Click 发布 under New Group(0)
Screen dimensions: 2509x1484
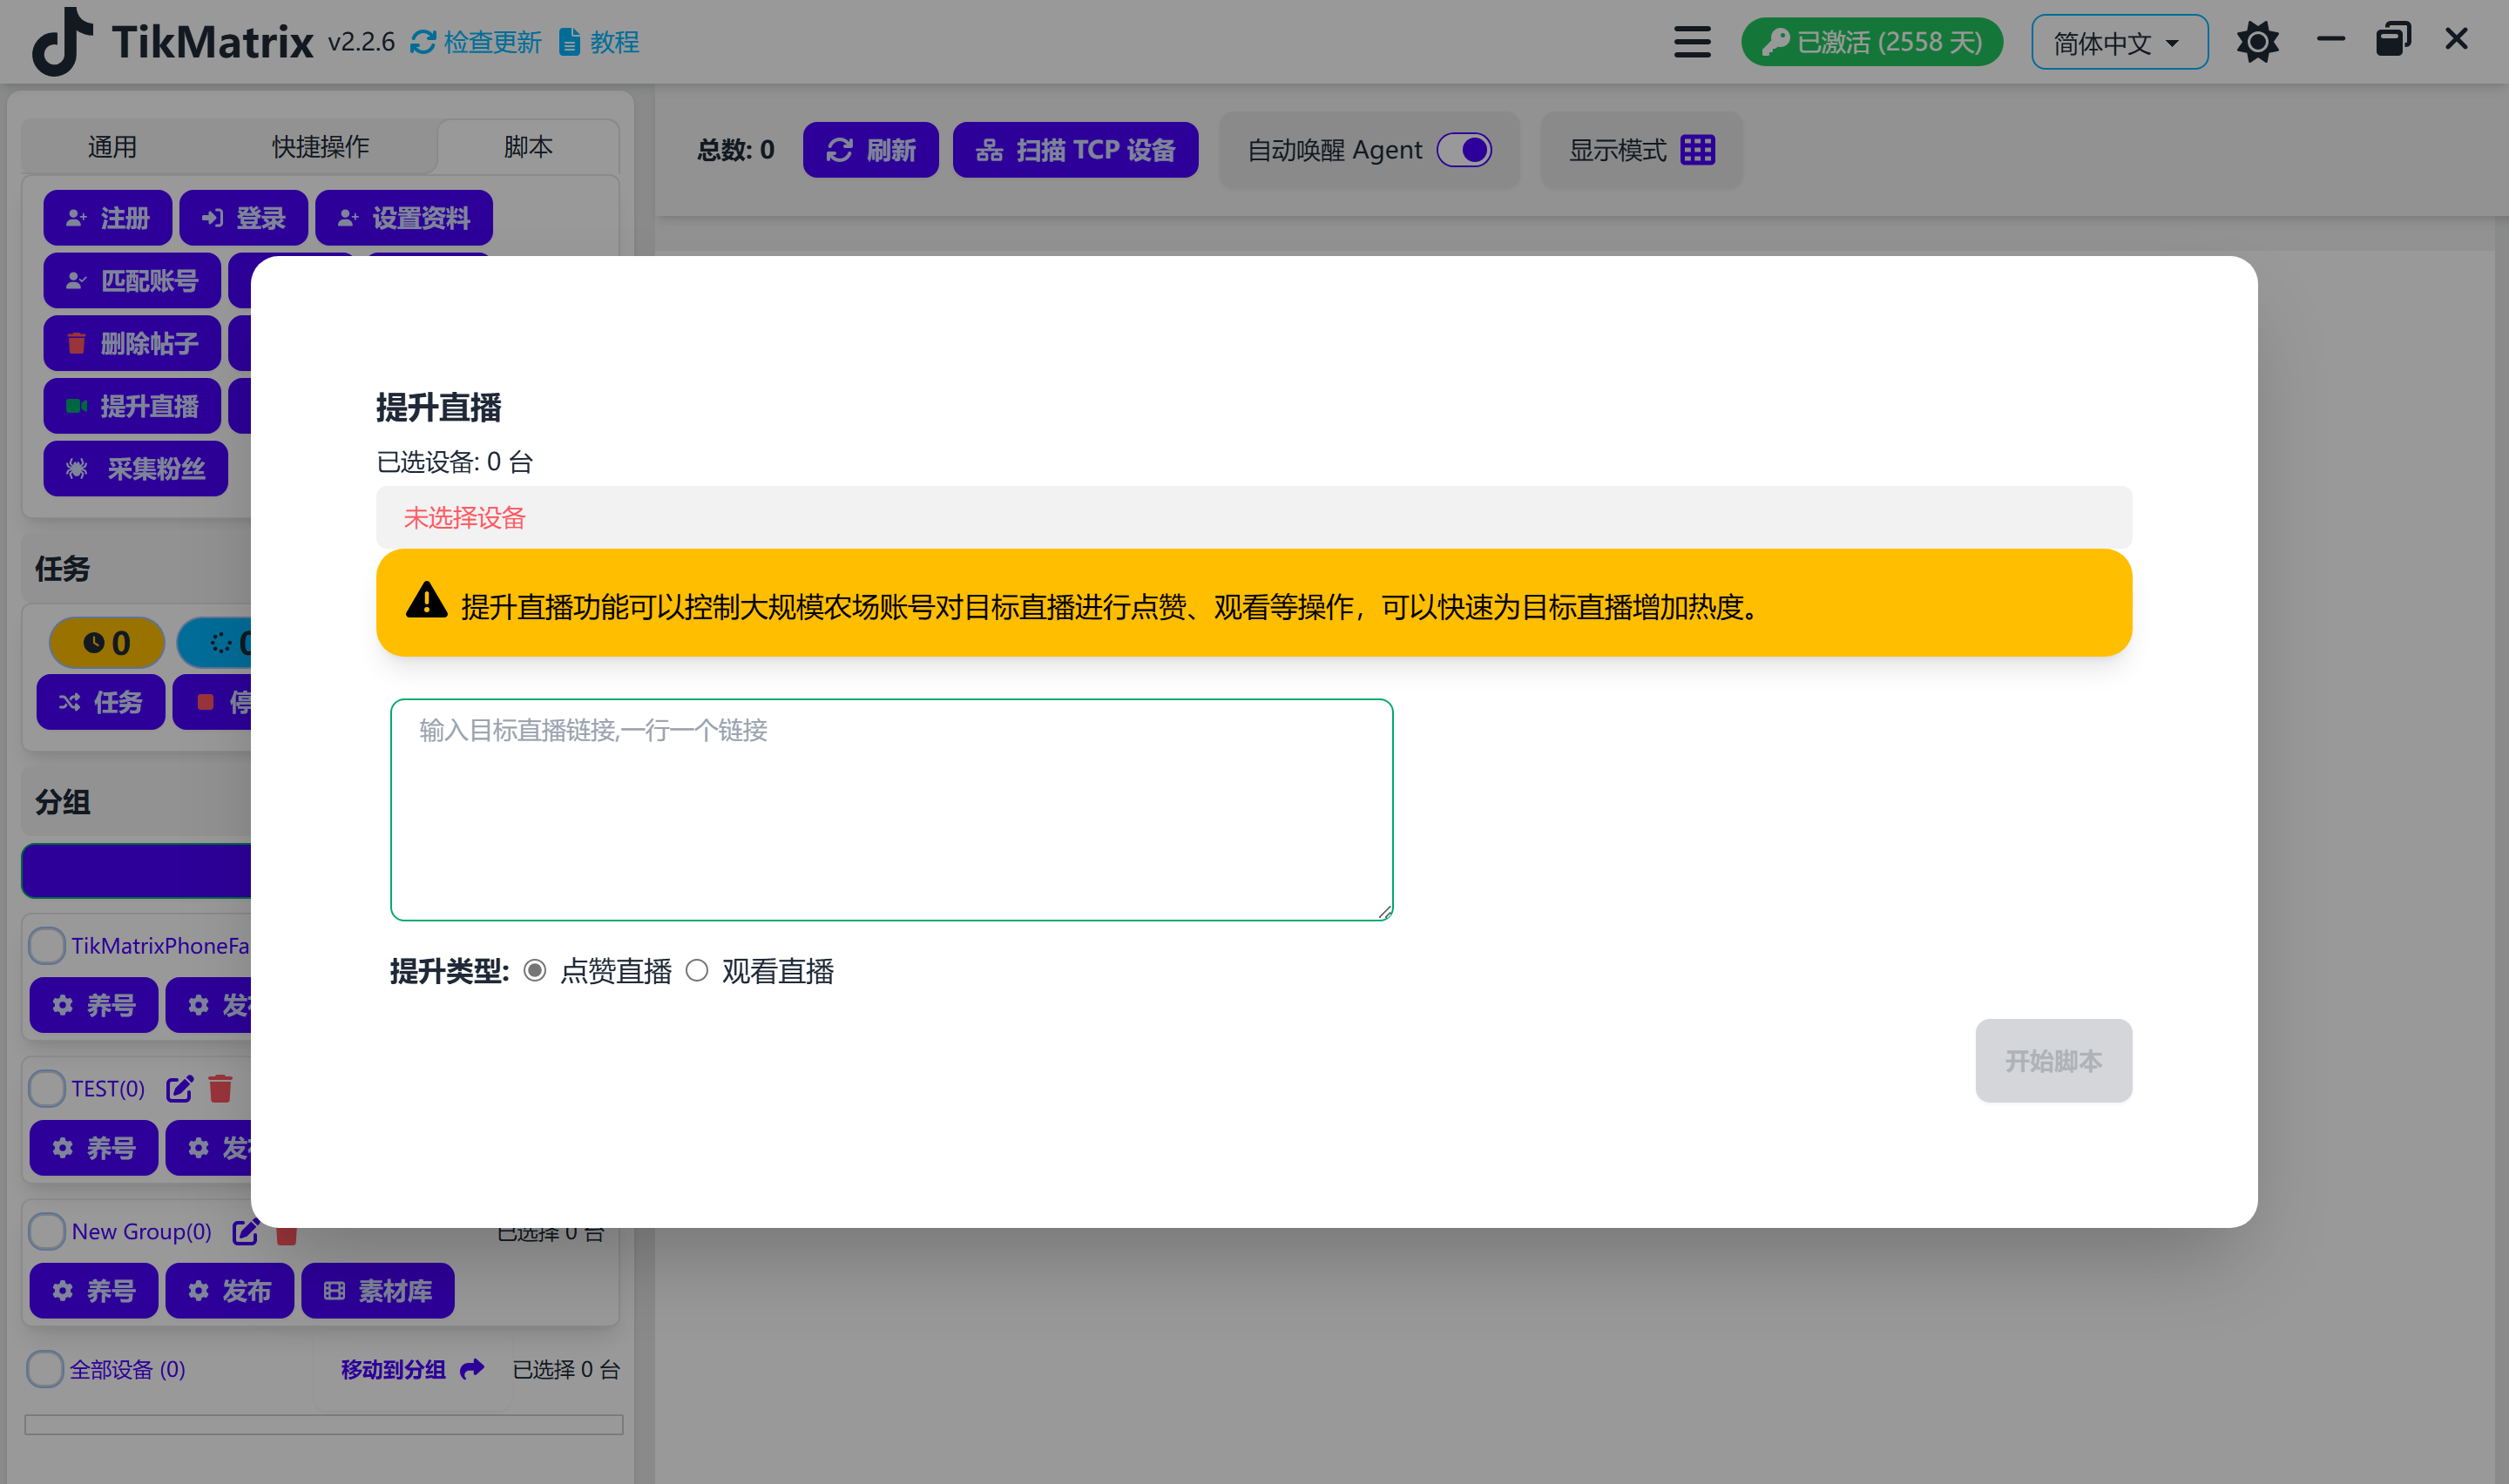click(229, 1291)
